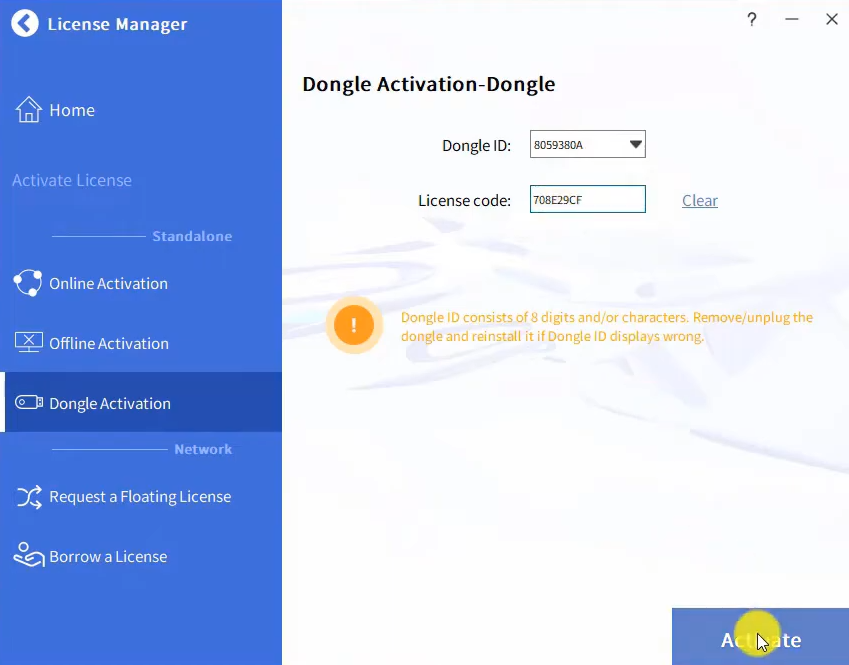
Task: Open Request a Floating License
Action: coord(141,497)
